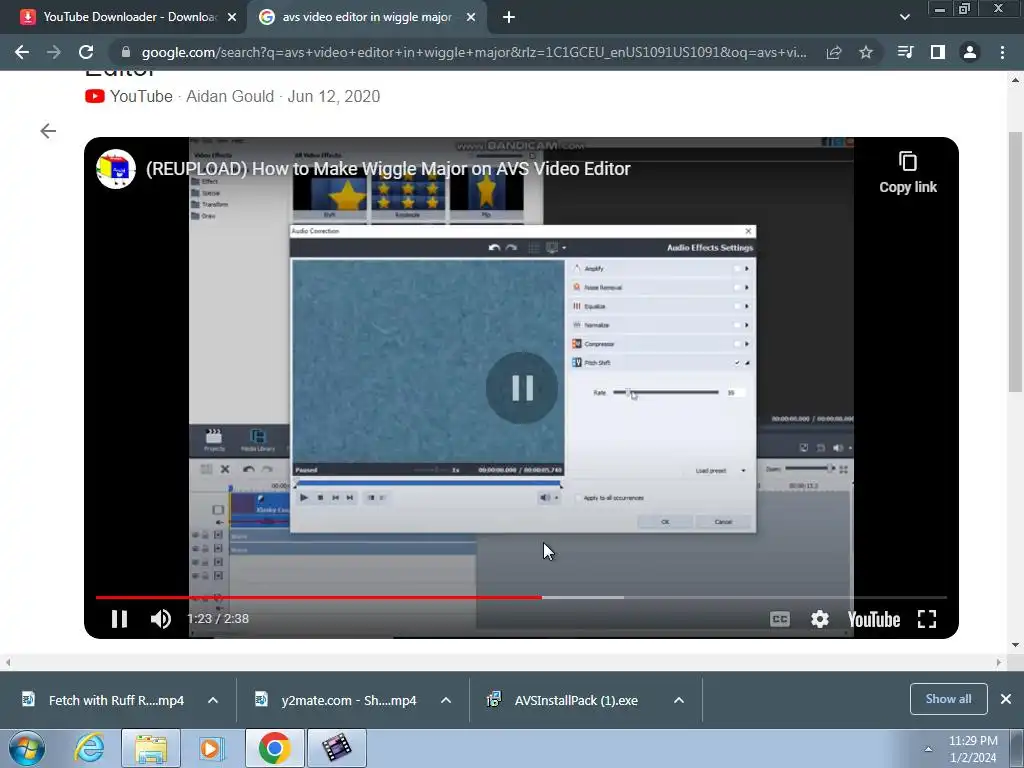Select the avs video editor Google tab

[x=366, y=17]
